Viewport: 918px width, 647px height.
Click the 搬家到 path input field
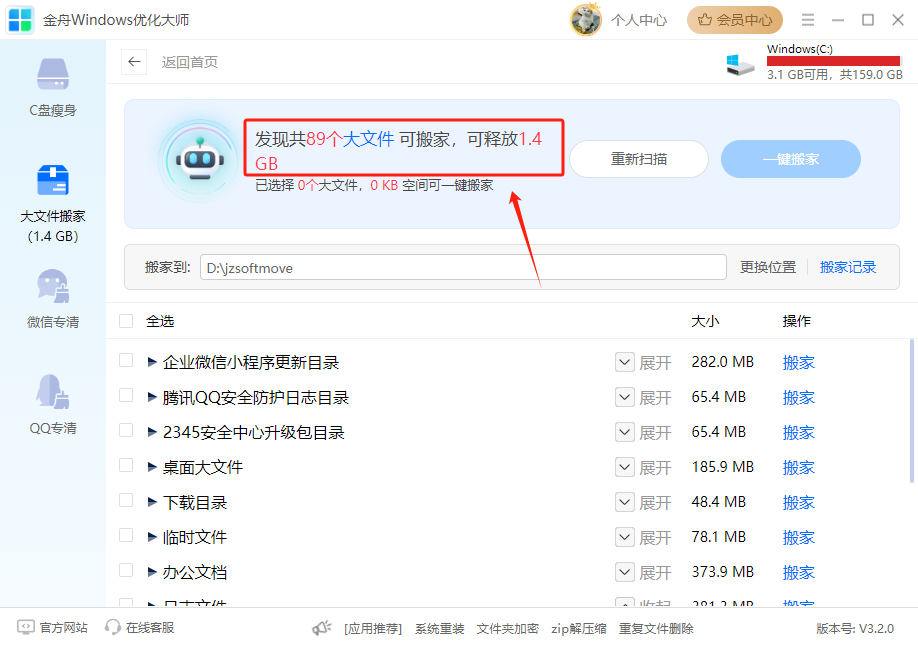click(463, 268)
